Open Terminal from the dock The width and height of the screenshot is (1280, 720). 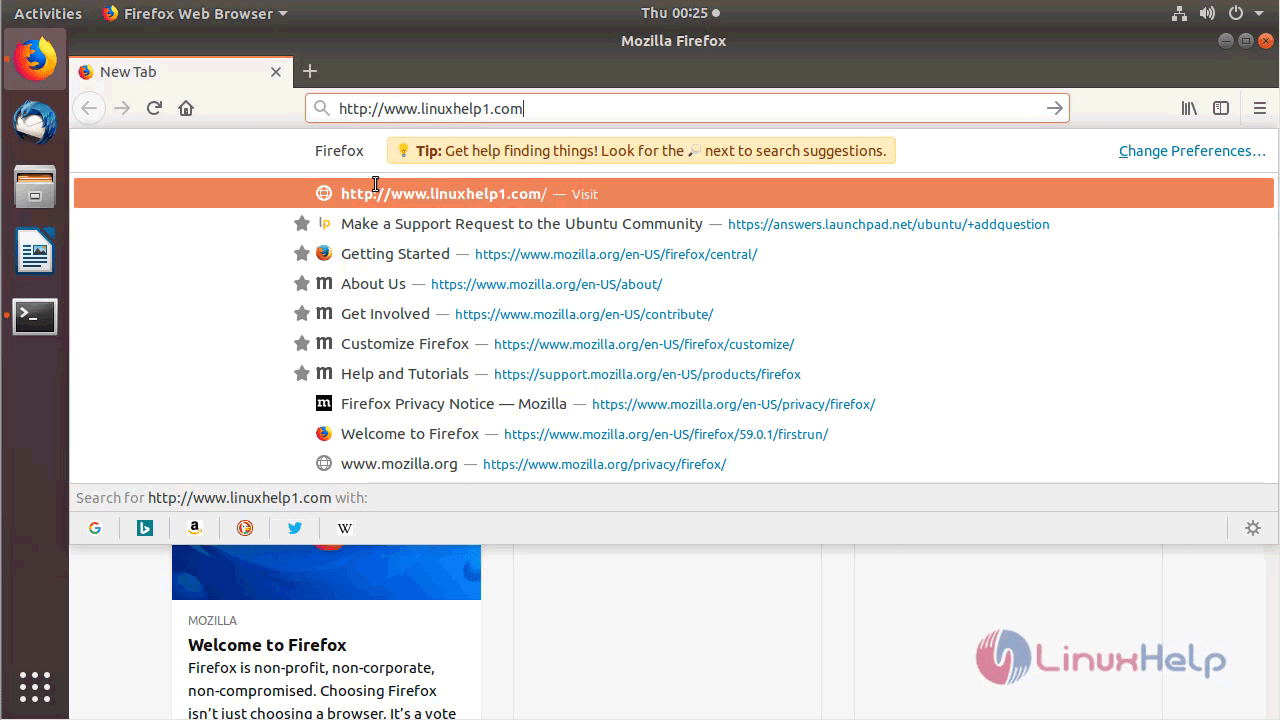coord(35,316)
